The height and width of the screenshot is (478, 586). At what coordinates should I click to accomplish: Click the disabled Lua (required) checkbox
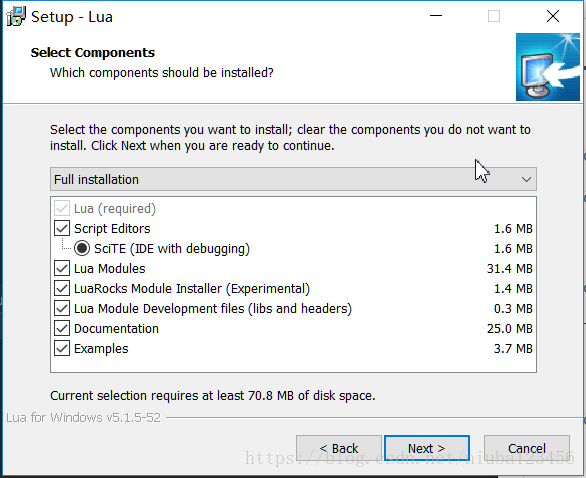(x=62, y=209)
